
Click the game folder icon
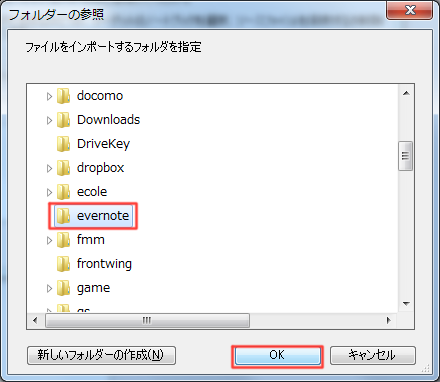(63, 288)
